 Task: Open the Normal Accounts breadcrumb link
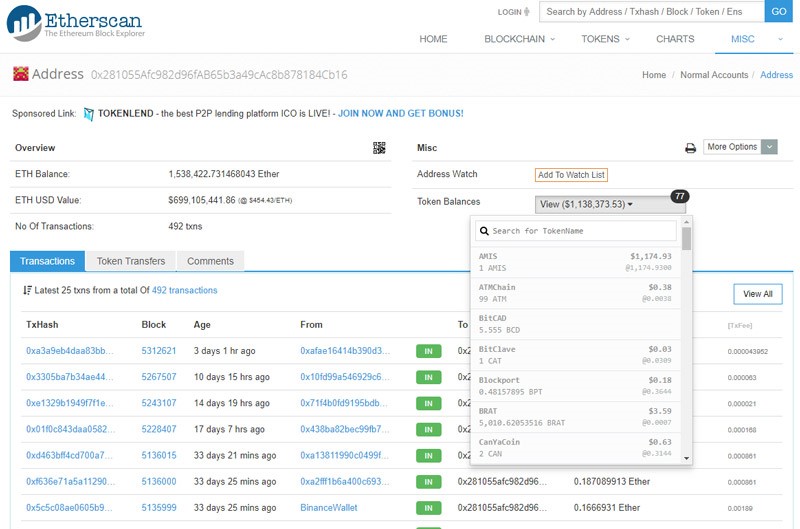point(714,75)
